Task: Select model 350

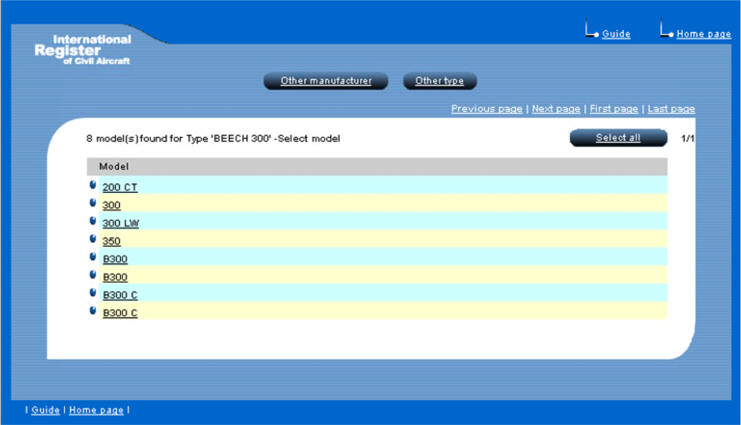Action: point(112,241)
